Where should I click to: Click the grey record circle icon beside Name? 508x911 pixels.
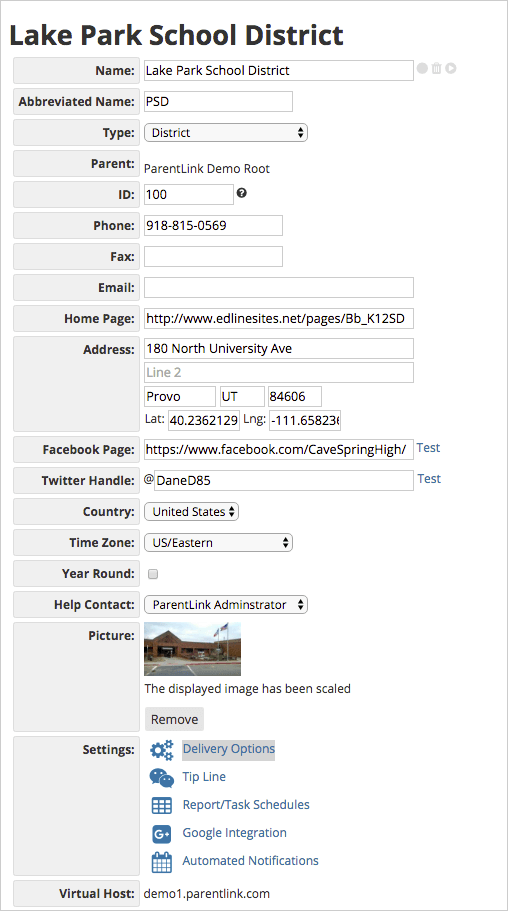tap(422, 69)
